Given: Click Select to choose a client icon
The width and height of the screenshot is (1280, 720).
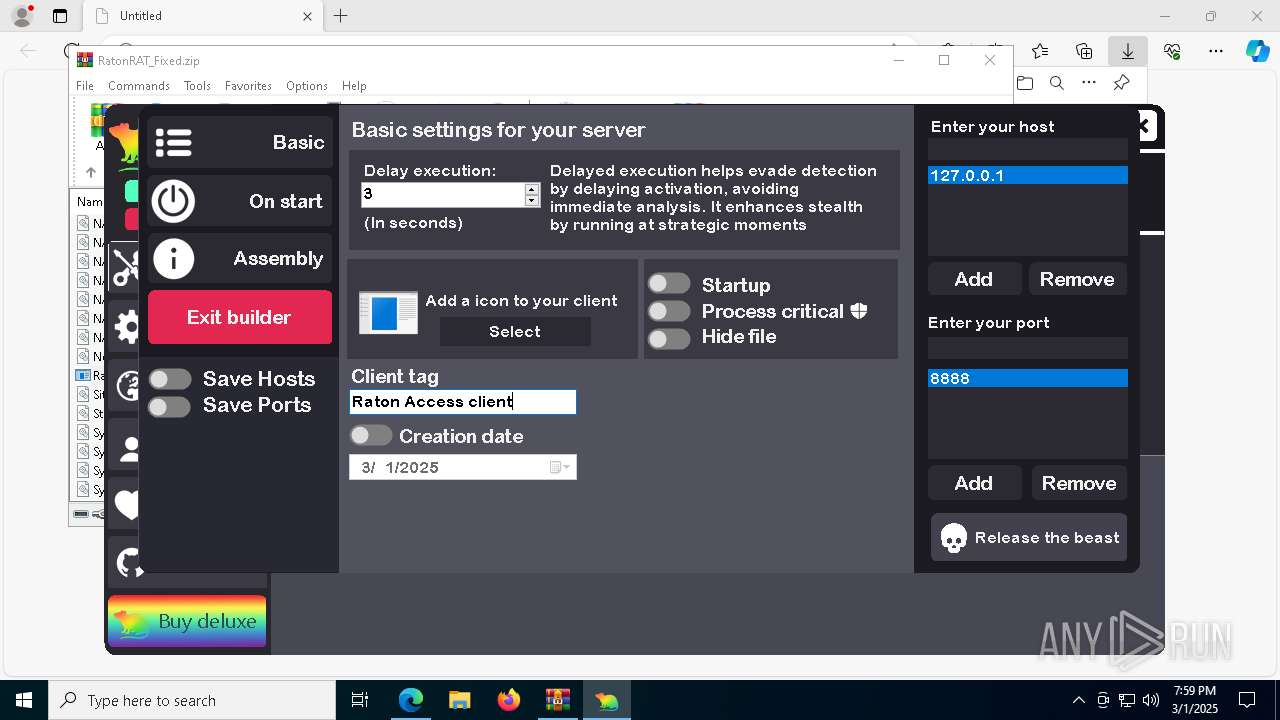Looking at the screenshot, I should (515, 331).
